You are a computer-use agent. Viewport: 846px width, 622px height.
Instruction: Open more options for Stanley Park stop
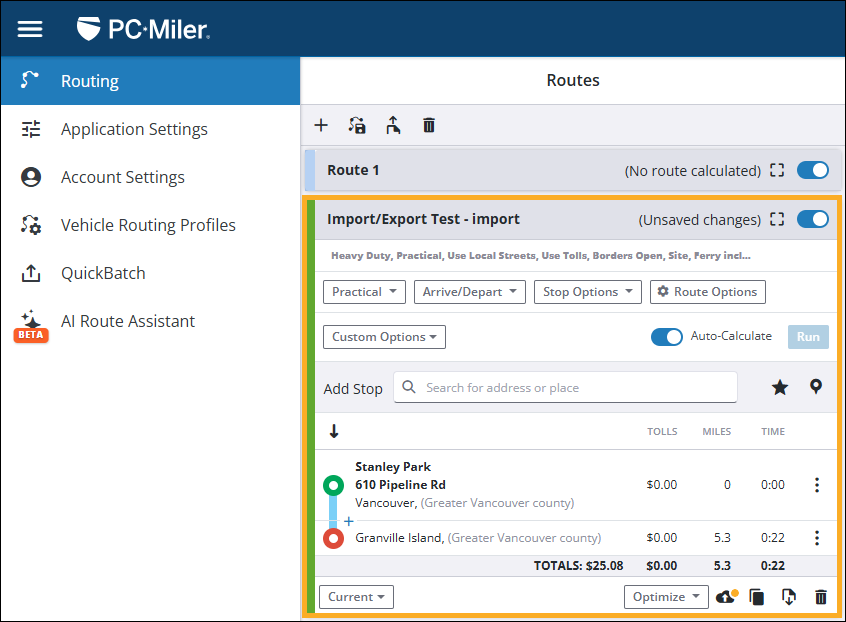(x=816, y=485)
